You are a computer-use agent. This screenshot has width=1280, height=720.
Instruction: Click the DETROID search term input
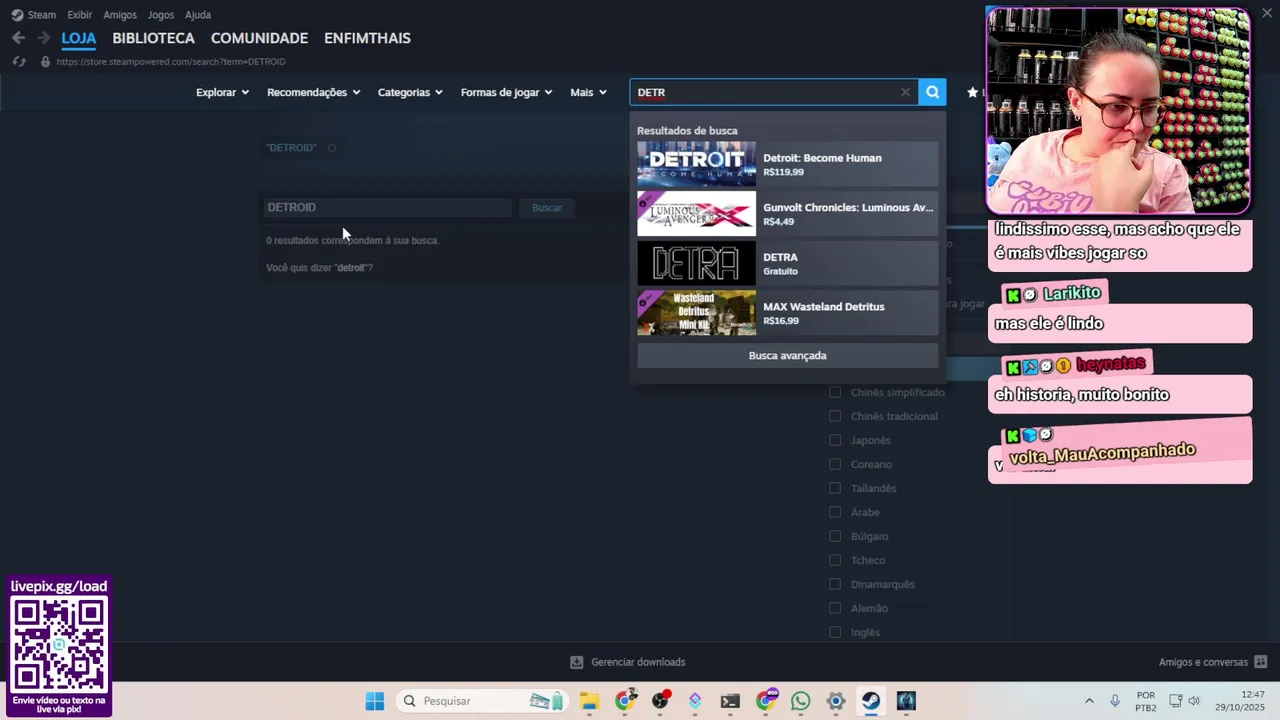tap(387, 207)
